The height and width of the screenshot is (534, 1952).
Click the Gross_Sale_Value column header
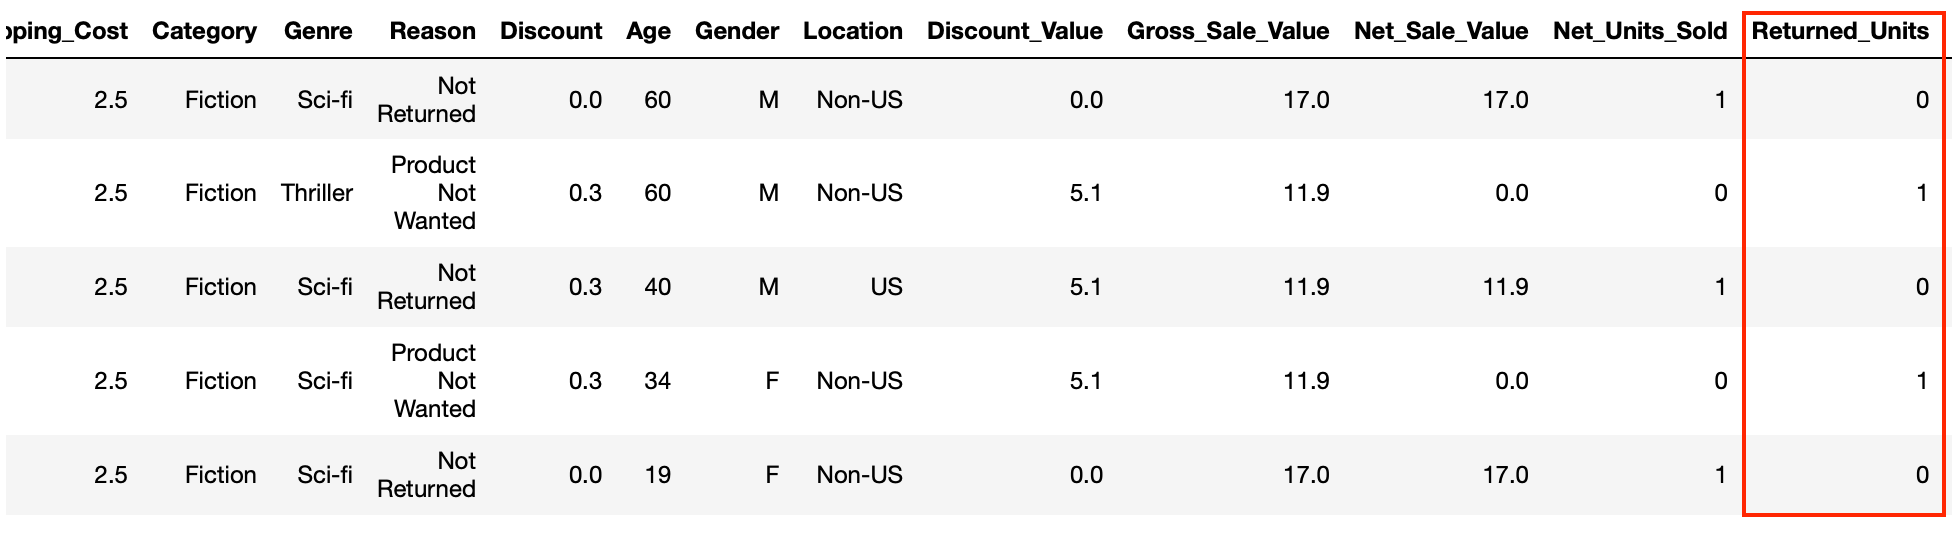click(1228, 31)
